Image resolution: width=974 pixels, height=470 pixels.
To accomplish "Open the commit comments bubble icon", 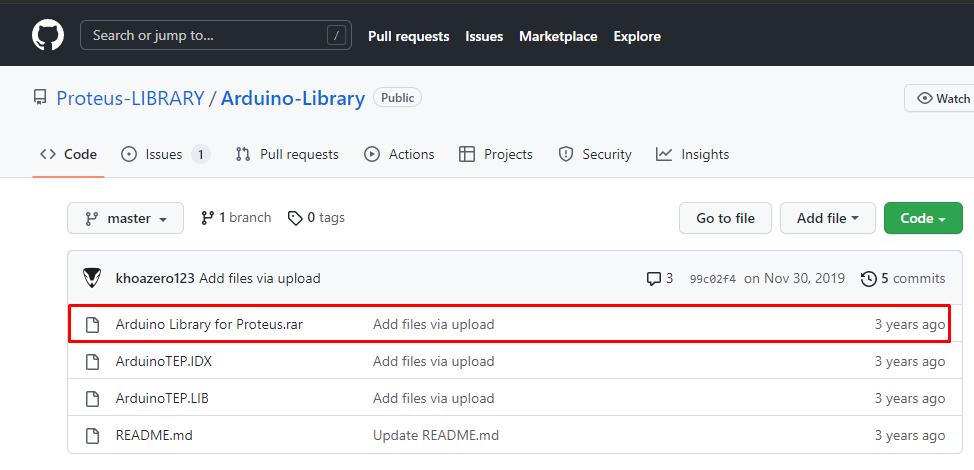I will coord(653,279).
